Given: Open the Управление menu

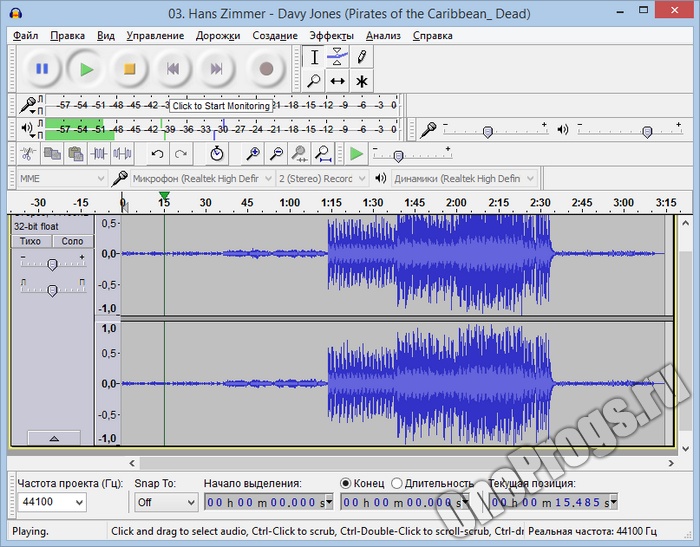Looking at the screenshot, I should [x=155, y=36].
